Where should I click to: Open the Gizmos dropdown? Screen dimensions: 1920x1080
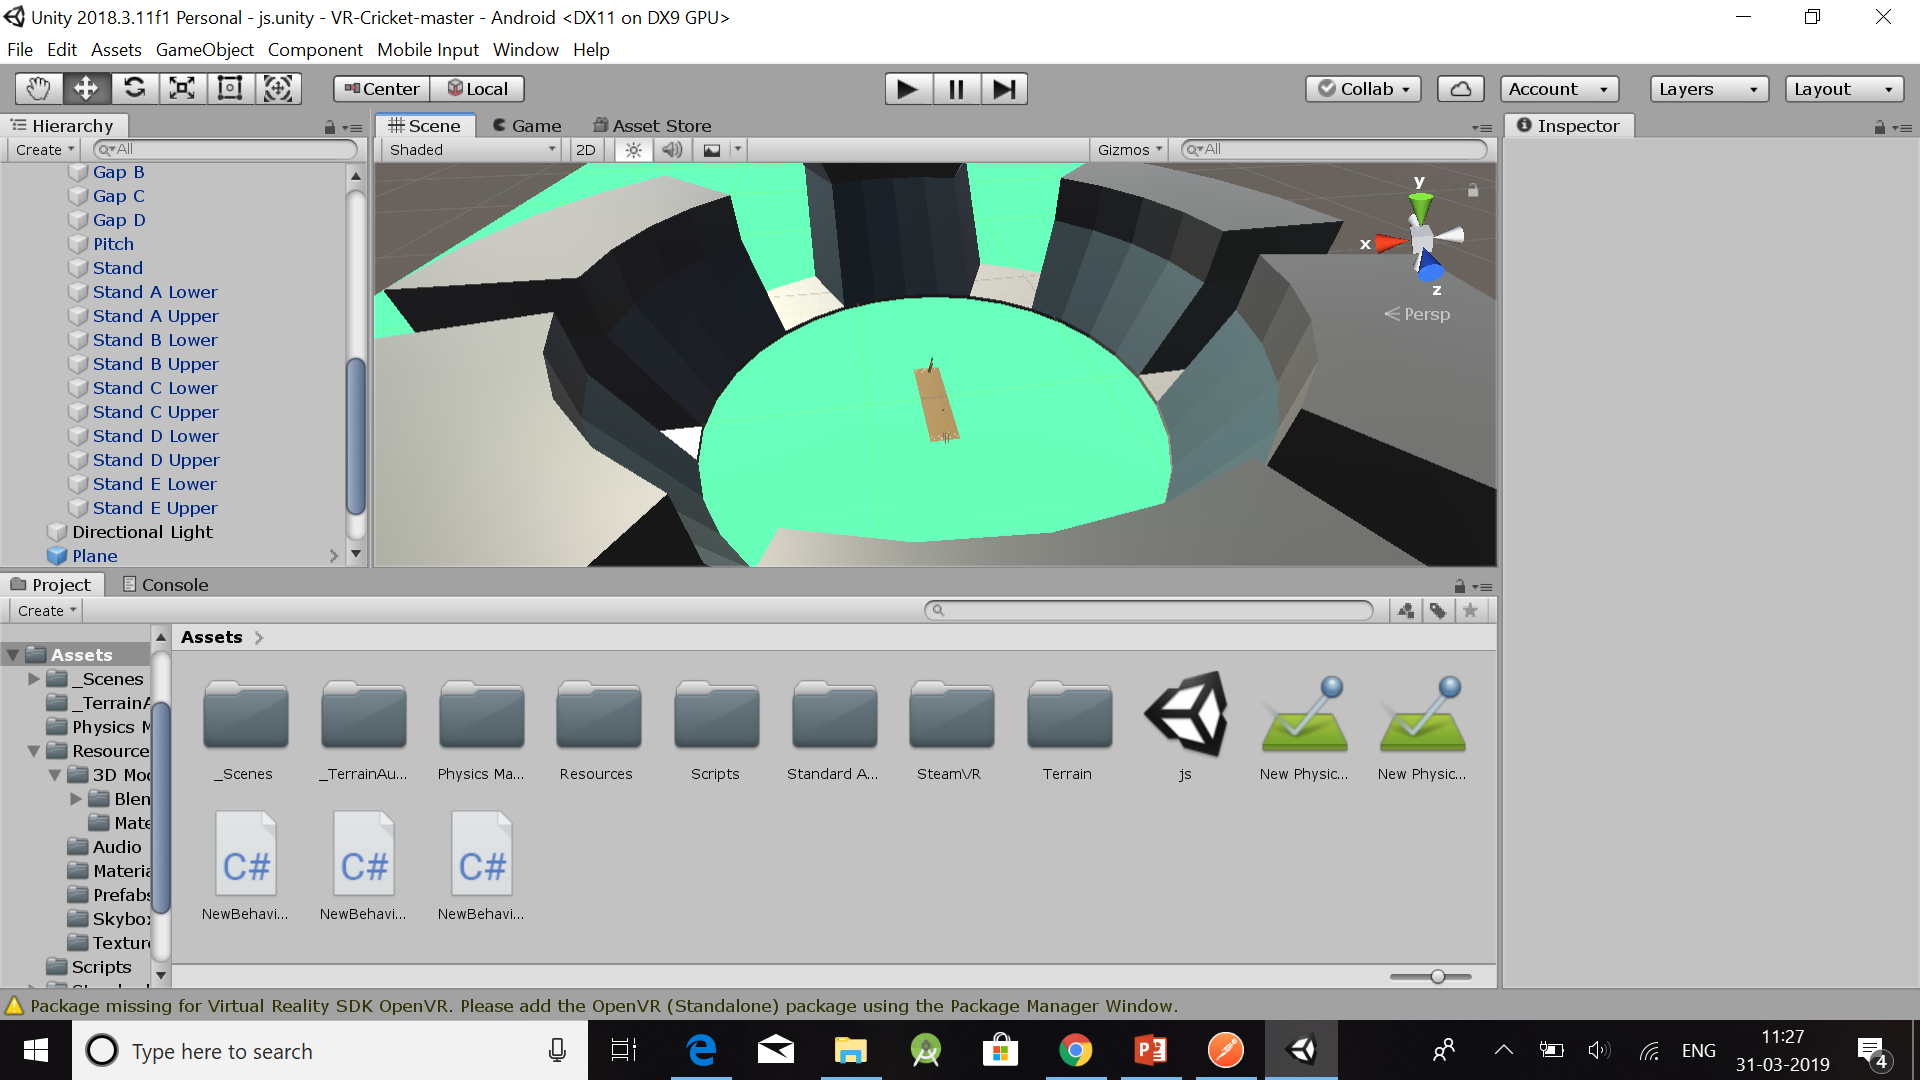[1128, 149]
